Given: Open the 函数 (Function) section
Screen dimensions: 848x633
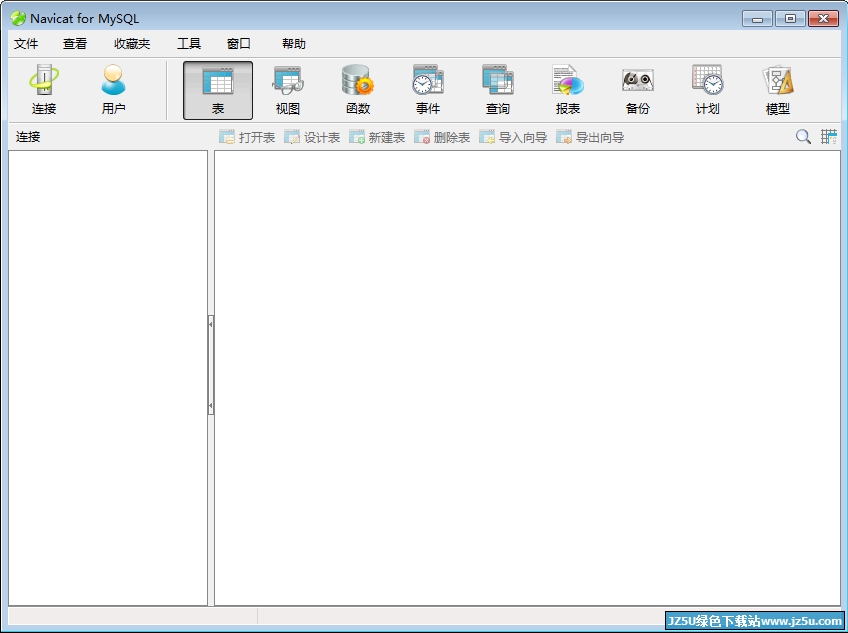Looking at the screenshot, I should 357,90.
